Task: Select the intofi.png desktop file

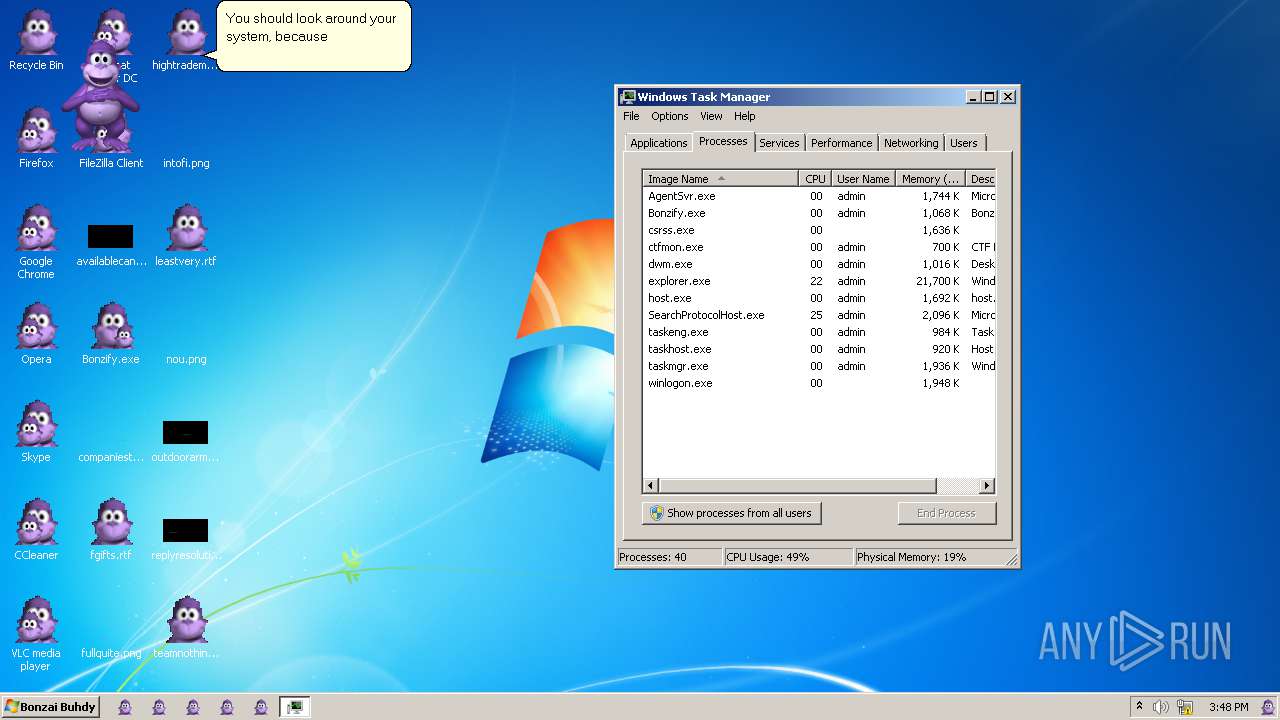Action: pyautogui.click(x=186, y=163)
